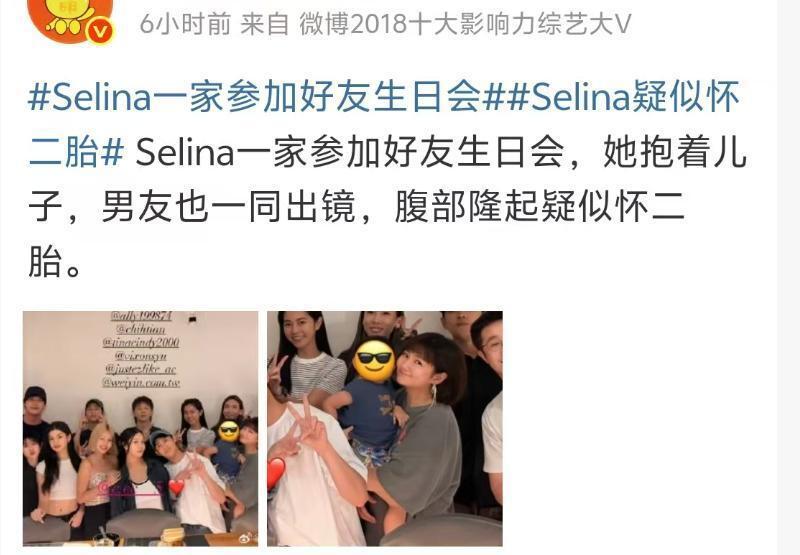800x555 pixels.
Task: Click post body text starting 男友也一同出镜
Action: point(228,207)
